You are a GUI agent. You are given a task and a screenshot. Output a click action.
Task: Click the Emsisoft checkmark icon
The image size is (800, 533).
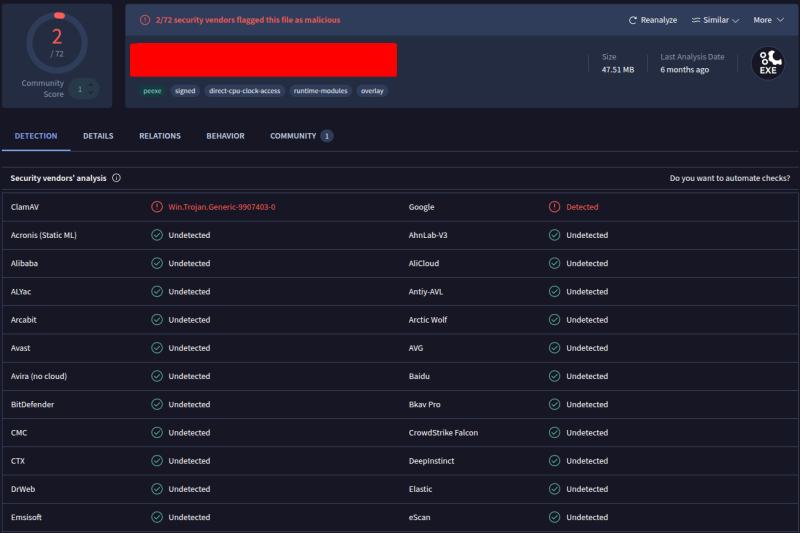click(x=157, y=517)
